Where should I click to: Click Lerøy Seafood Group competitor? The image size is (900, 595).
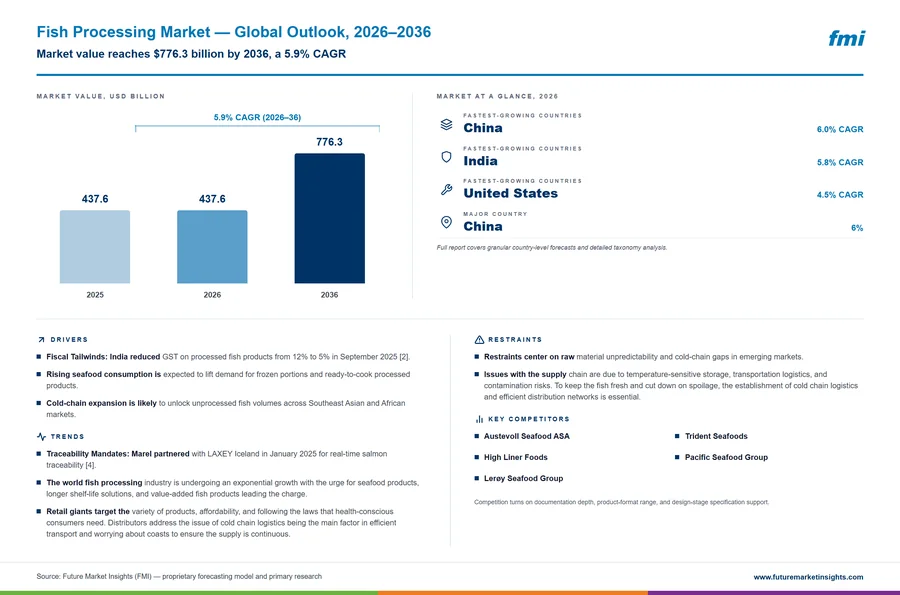click(523, 479)
